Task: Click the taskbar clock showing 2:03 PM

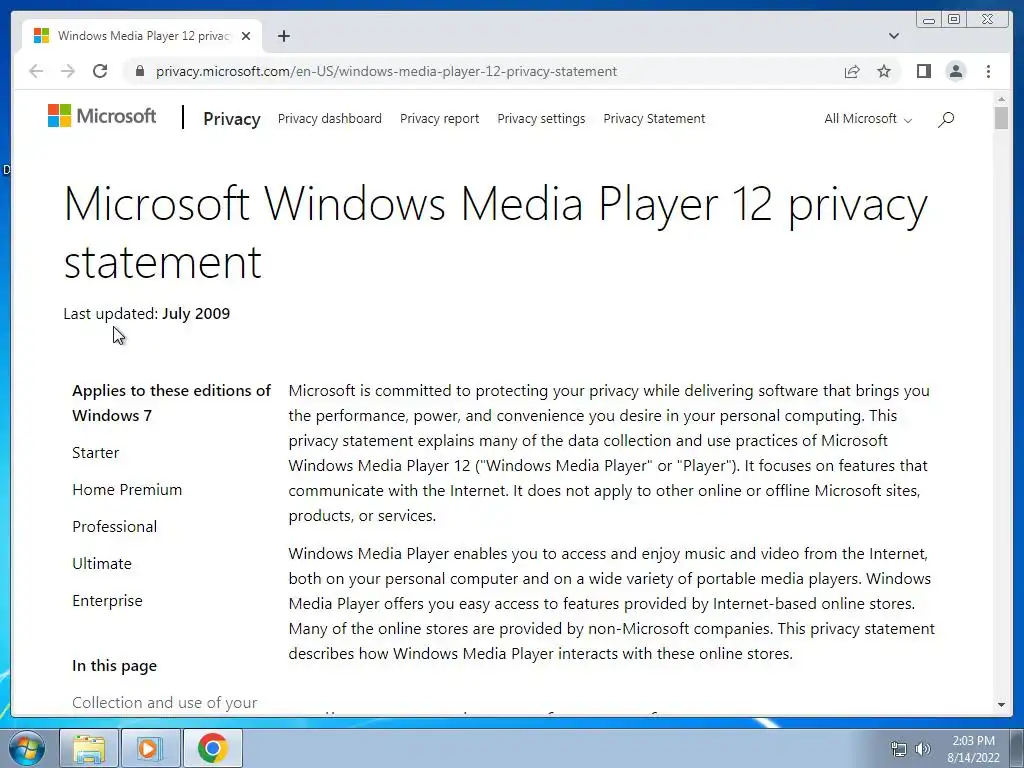Action: [973, 749]
